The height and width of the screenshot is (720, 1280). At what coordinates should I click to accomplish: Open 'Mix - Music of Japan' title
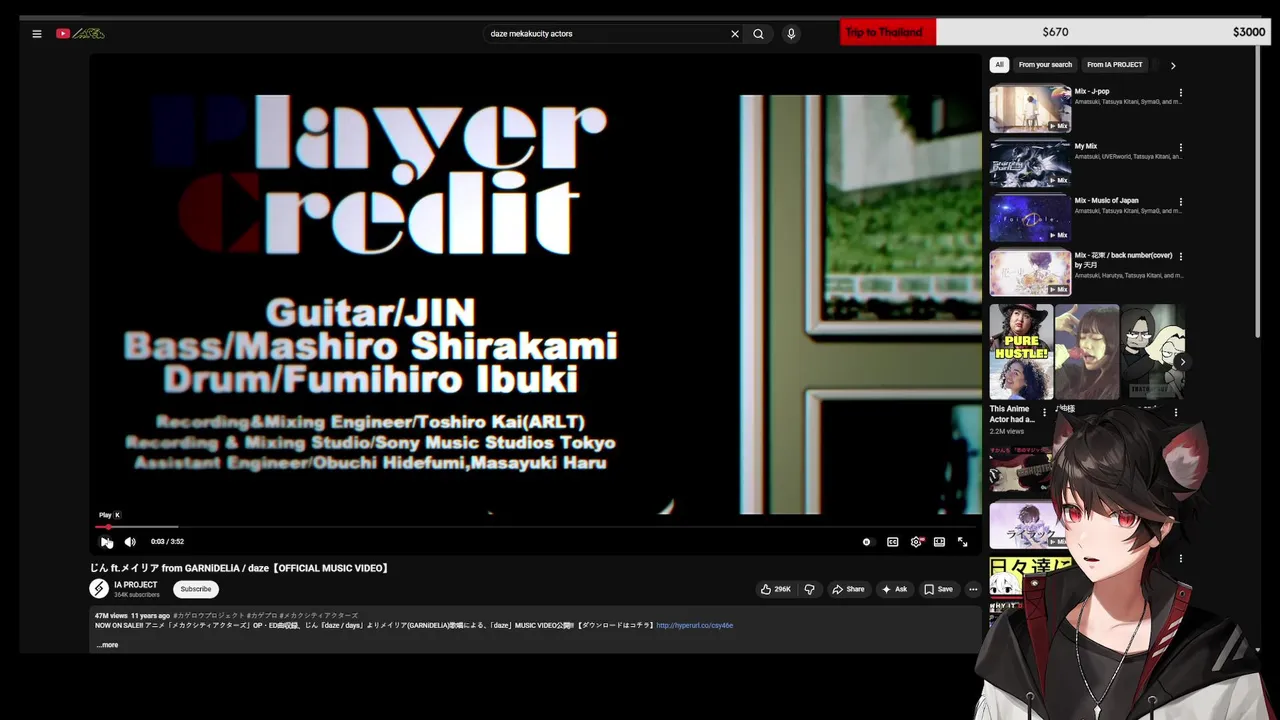[x=1106, y=201]
